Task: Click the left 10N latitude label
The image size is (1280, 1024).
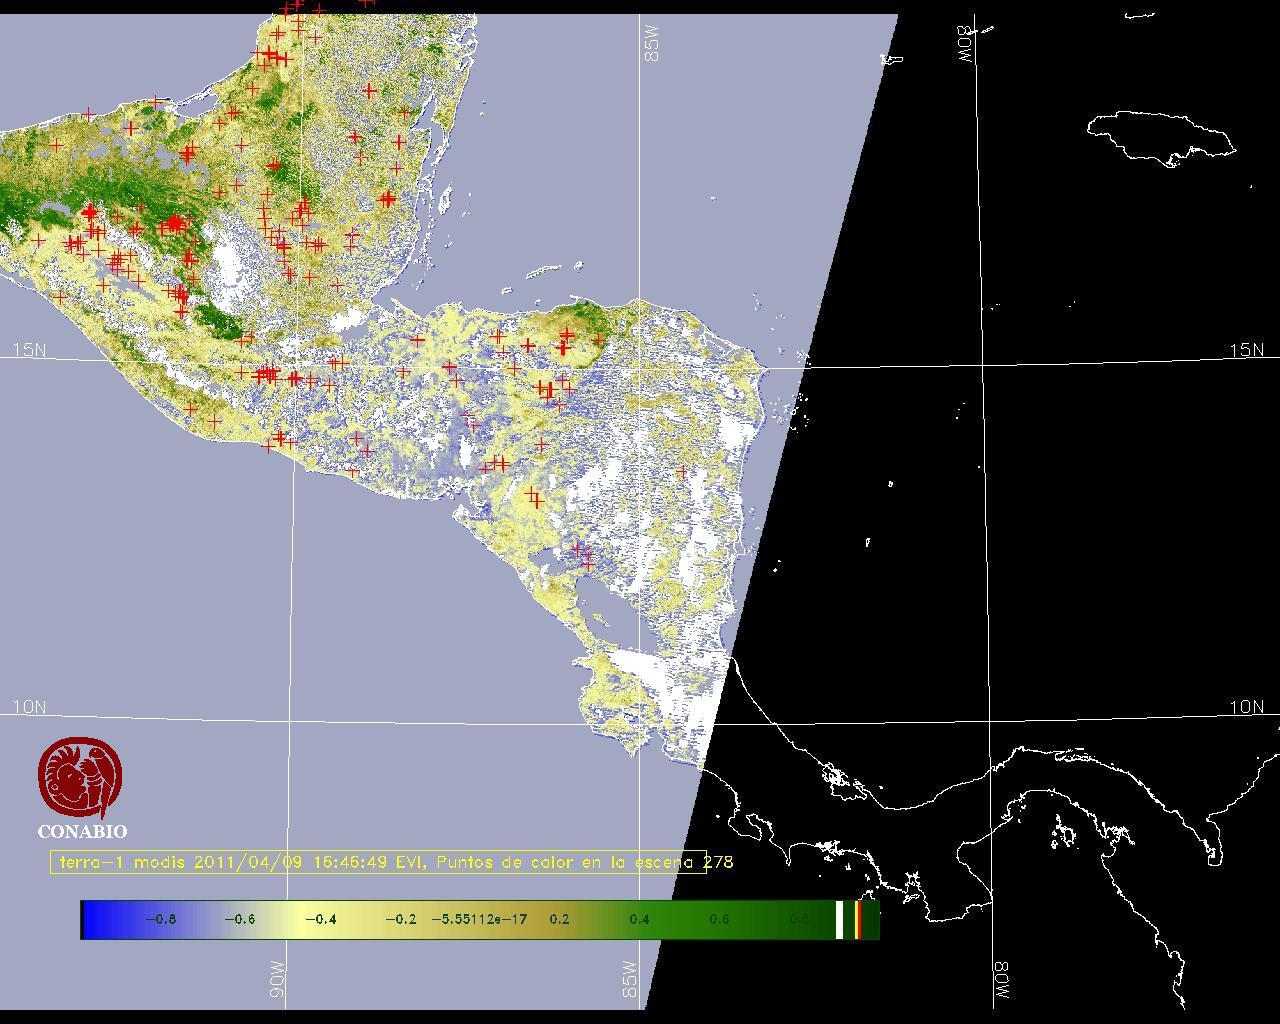Action: [x=29, y=707]
